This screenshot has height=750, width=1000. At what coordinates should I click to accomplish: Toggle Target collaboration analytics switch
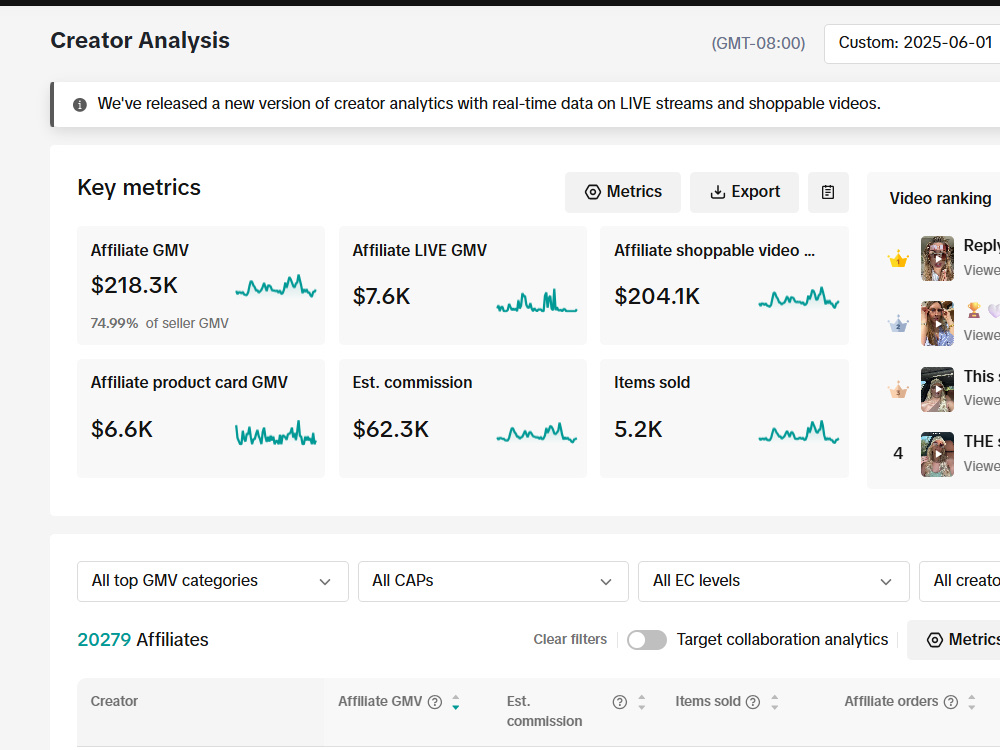point(647,640)
